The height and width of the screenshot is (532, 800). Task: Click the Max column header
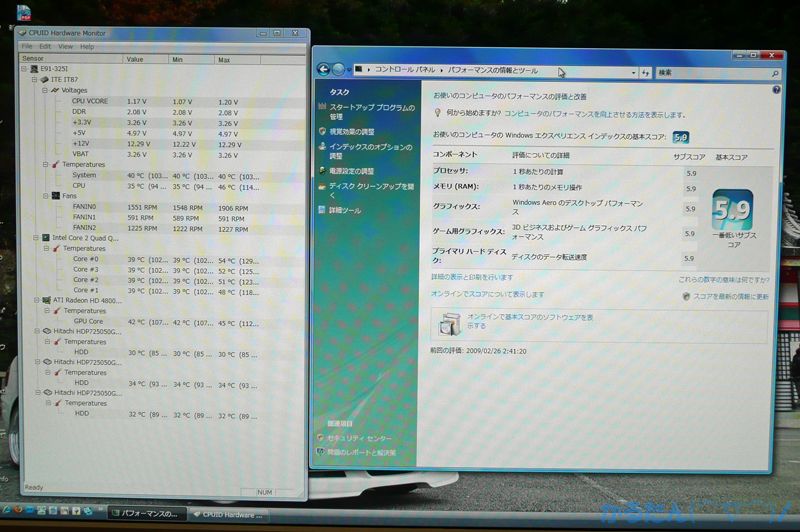point(238,60)
